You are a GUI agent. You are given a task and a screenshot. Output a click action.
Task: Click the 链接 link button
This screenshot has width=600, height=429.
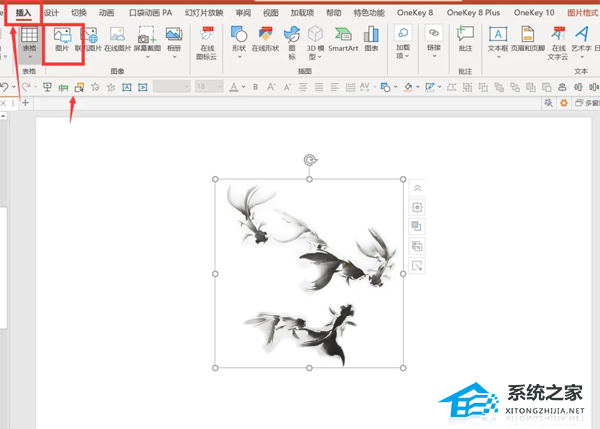tap(434, 42)
